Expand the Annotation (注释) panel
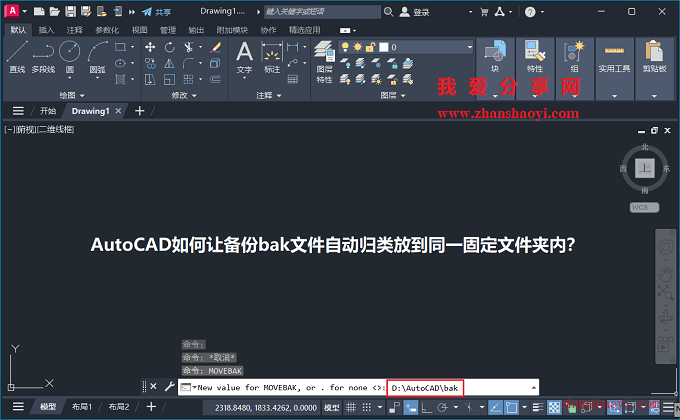 269,95
